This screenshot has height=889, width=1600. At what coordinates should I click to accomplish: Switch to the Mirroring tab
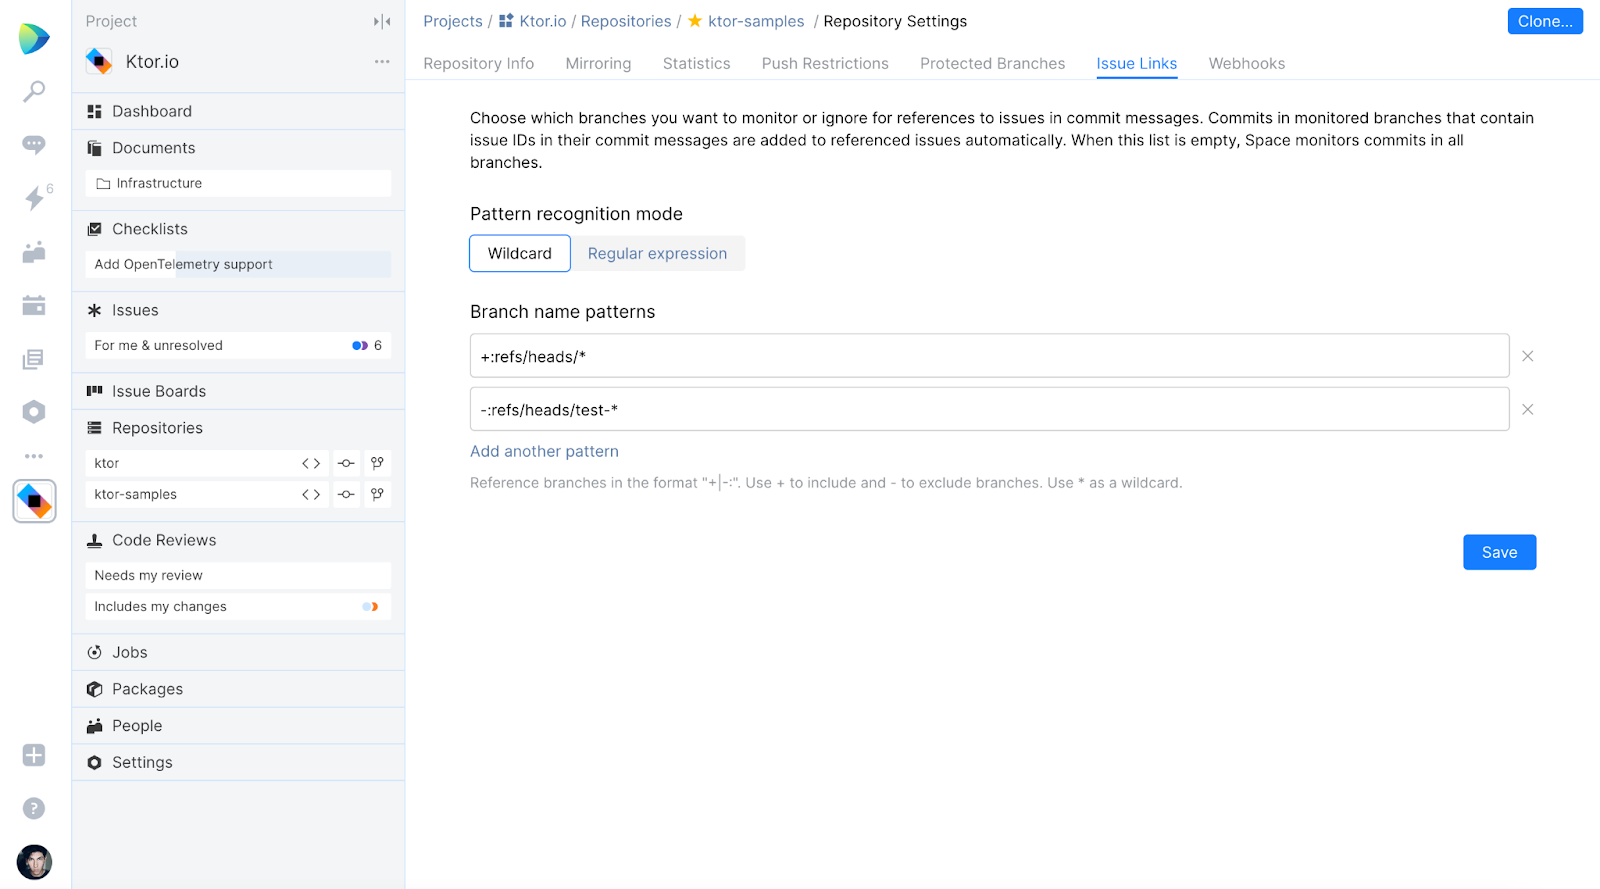coord(598,63)
